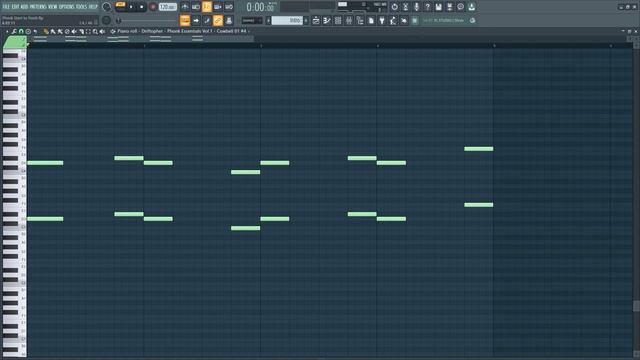Click the export render icon
The image size is (640, 360).
[449, 7]
